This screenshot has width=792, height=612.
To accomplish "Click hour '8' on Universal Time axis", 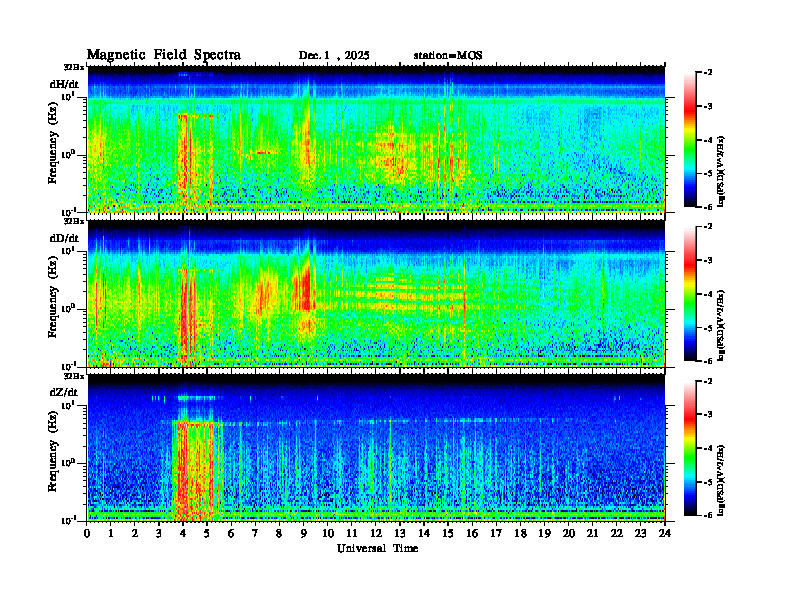I will pyautogui.click(x=279, y=533).
